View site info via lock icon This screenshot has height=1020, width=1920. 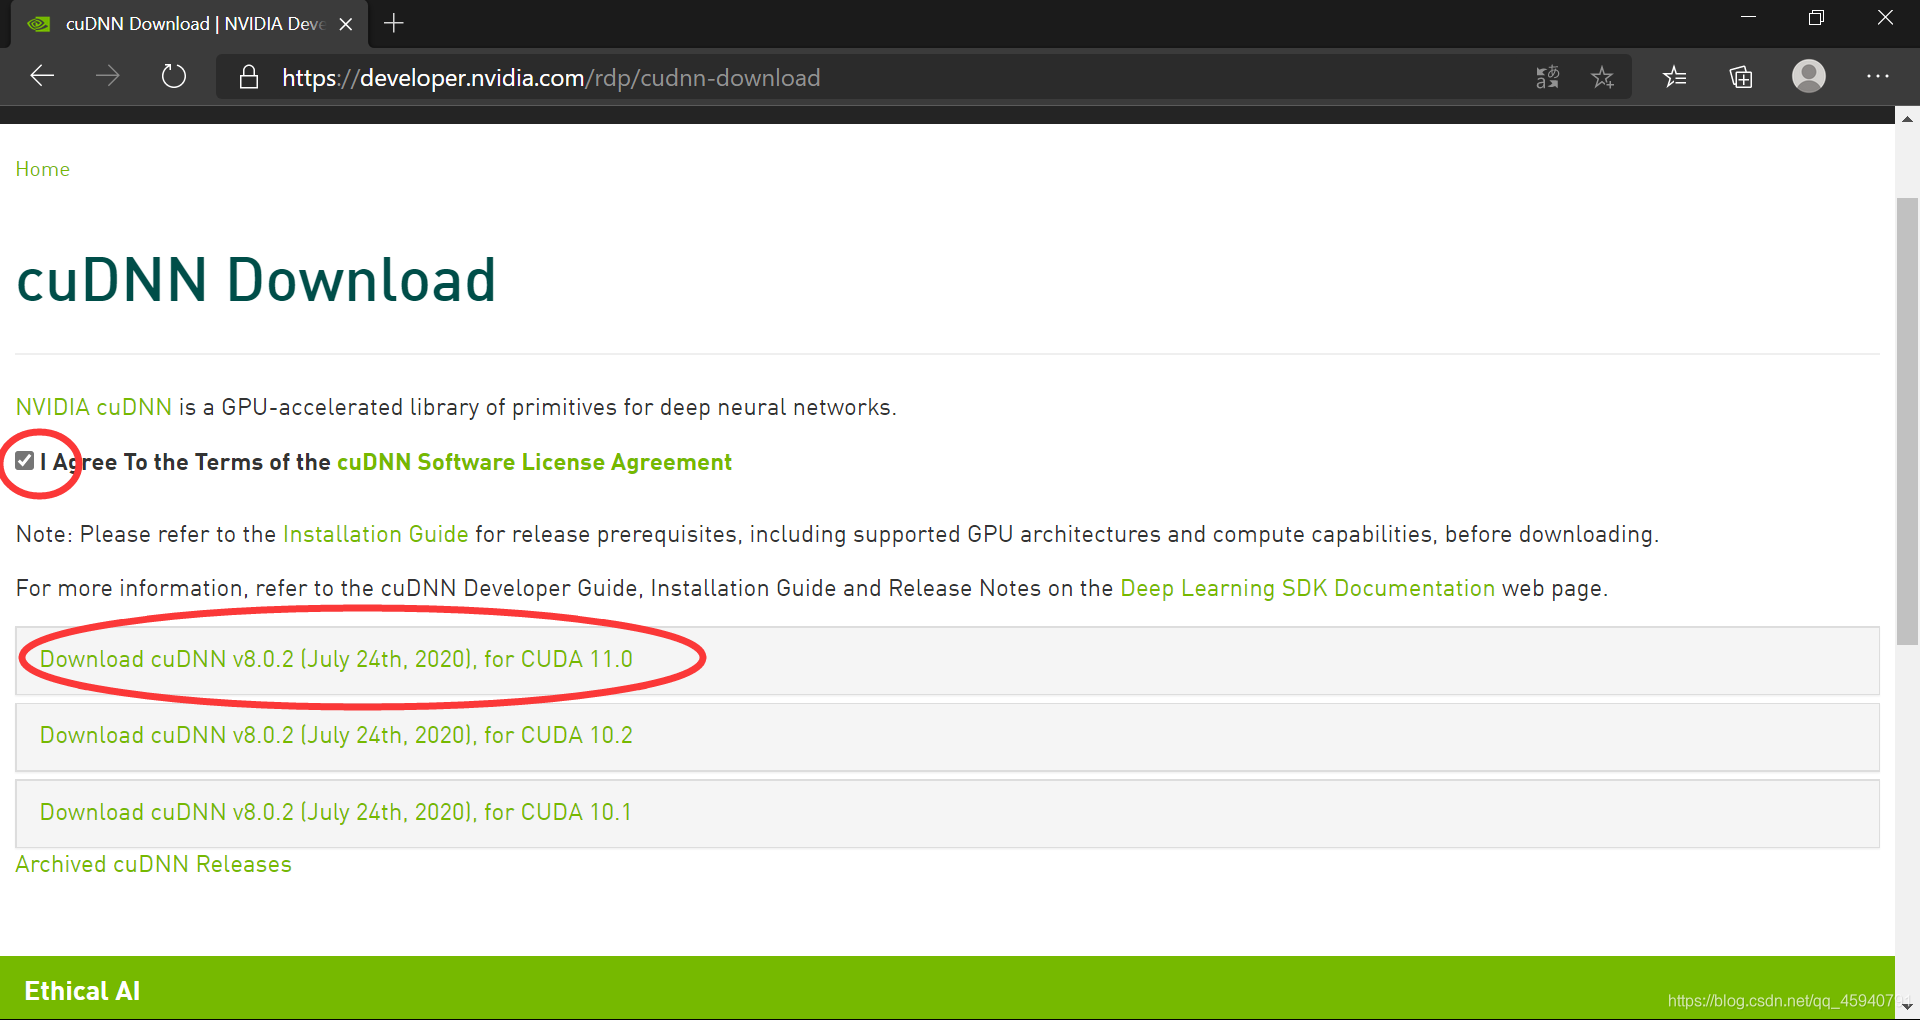[249, 77]
